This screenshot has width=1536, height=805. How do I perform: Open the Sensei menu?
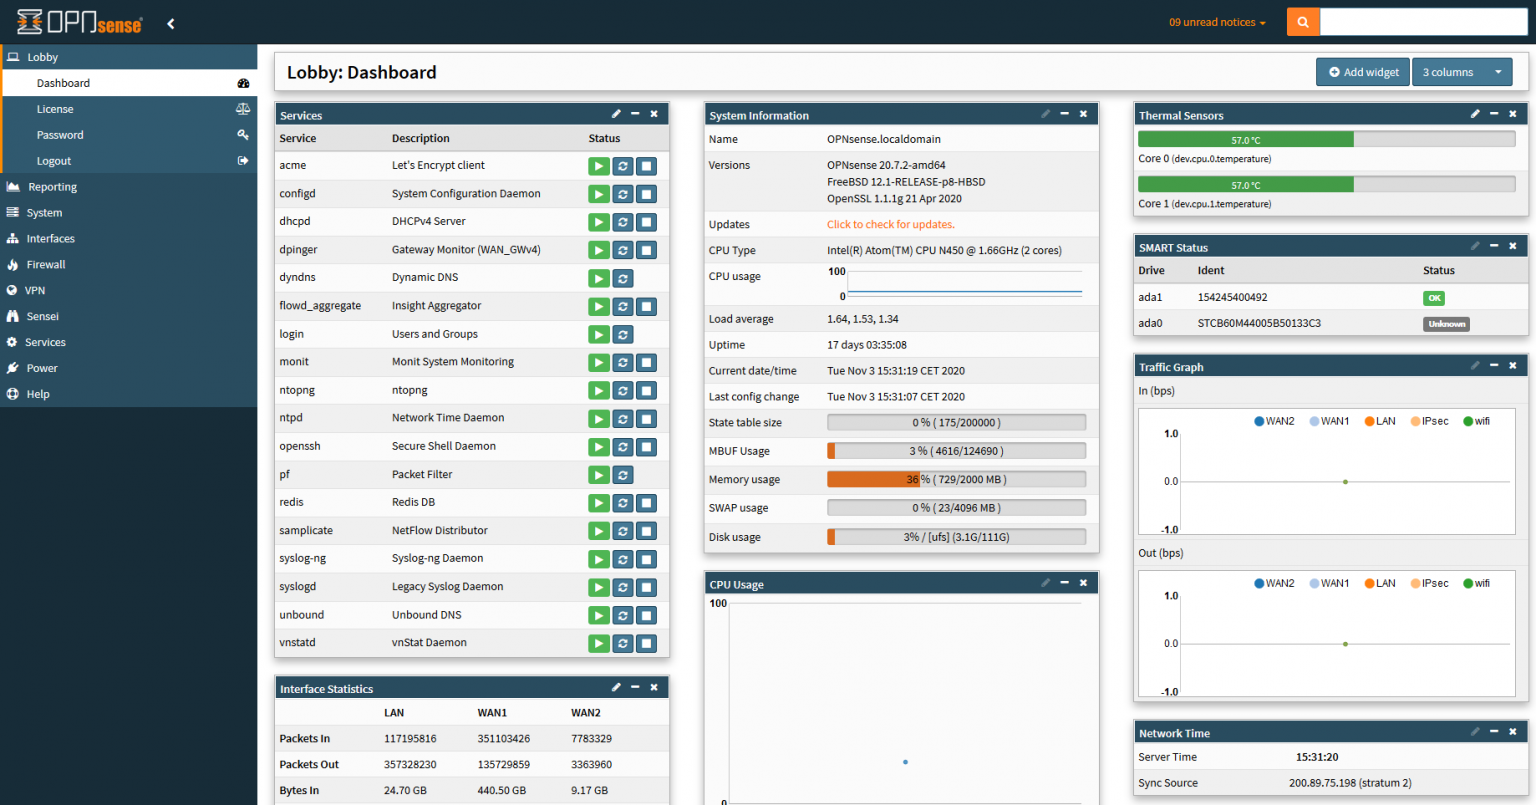pyautogui.click(x=128, y=316)
